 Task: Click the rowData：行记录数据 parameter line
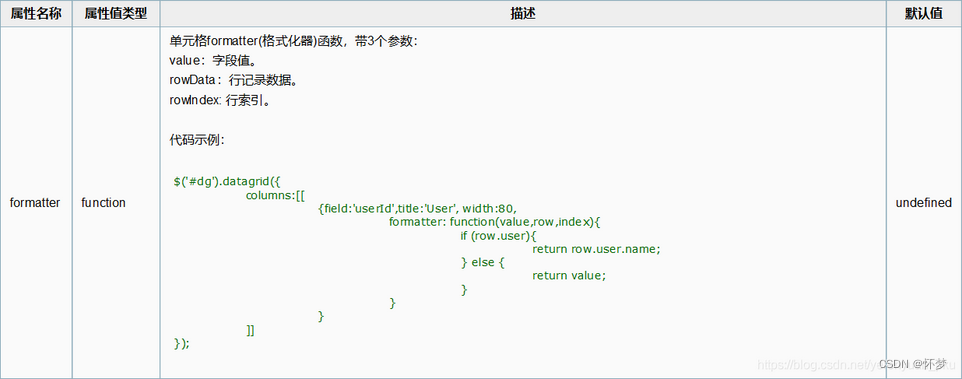point(234,80)
